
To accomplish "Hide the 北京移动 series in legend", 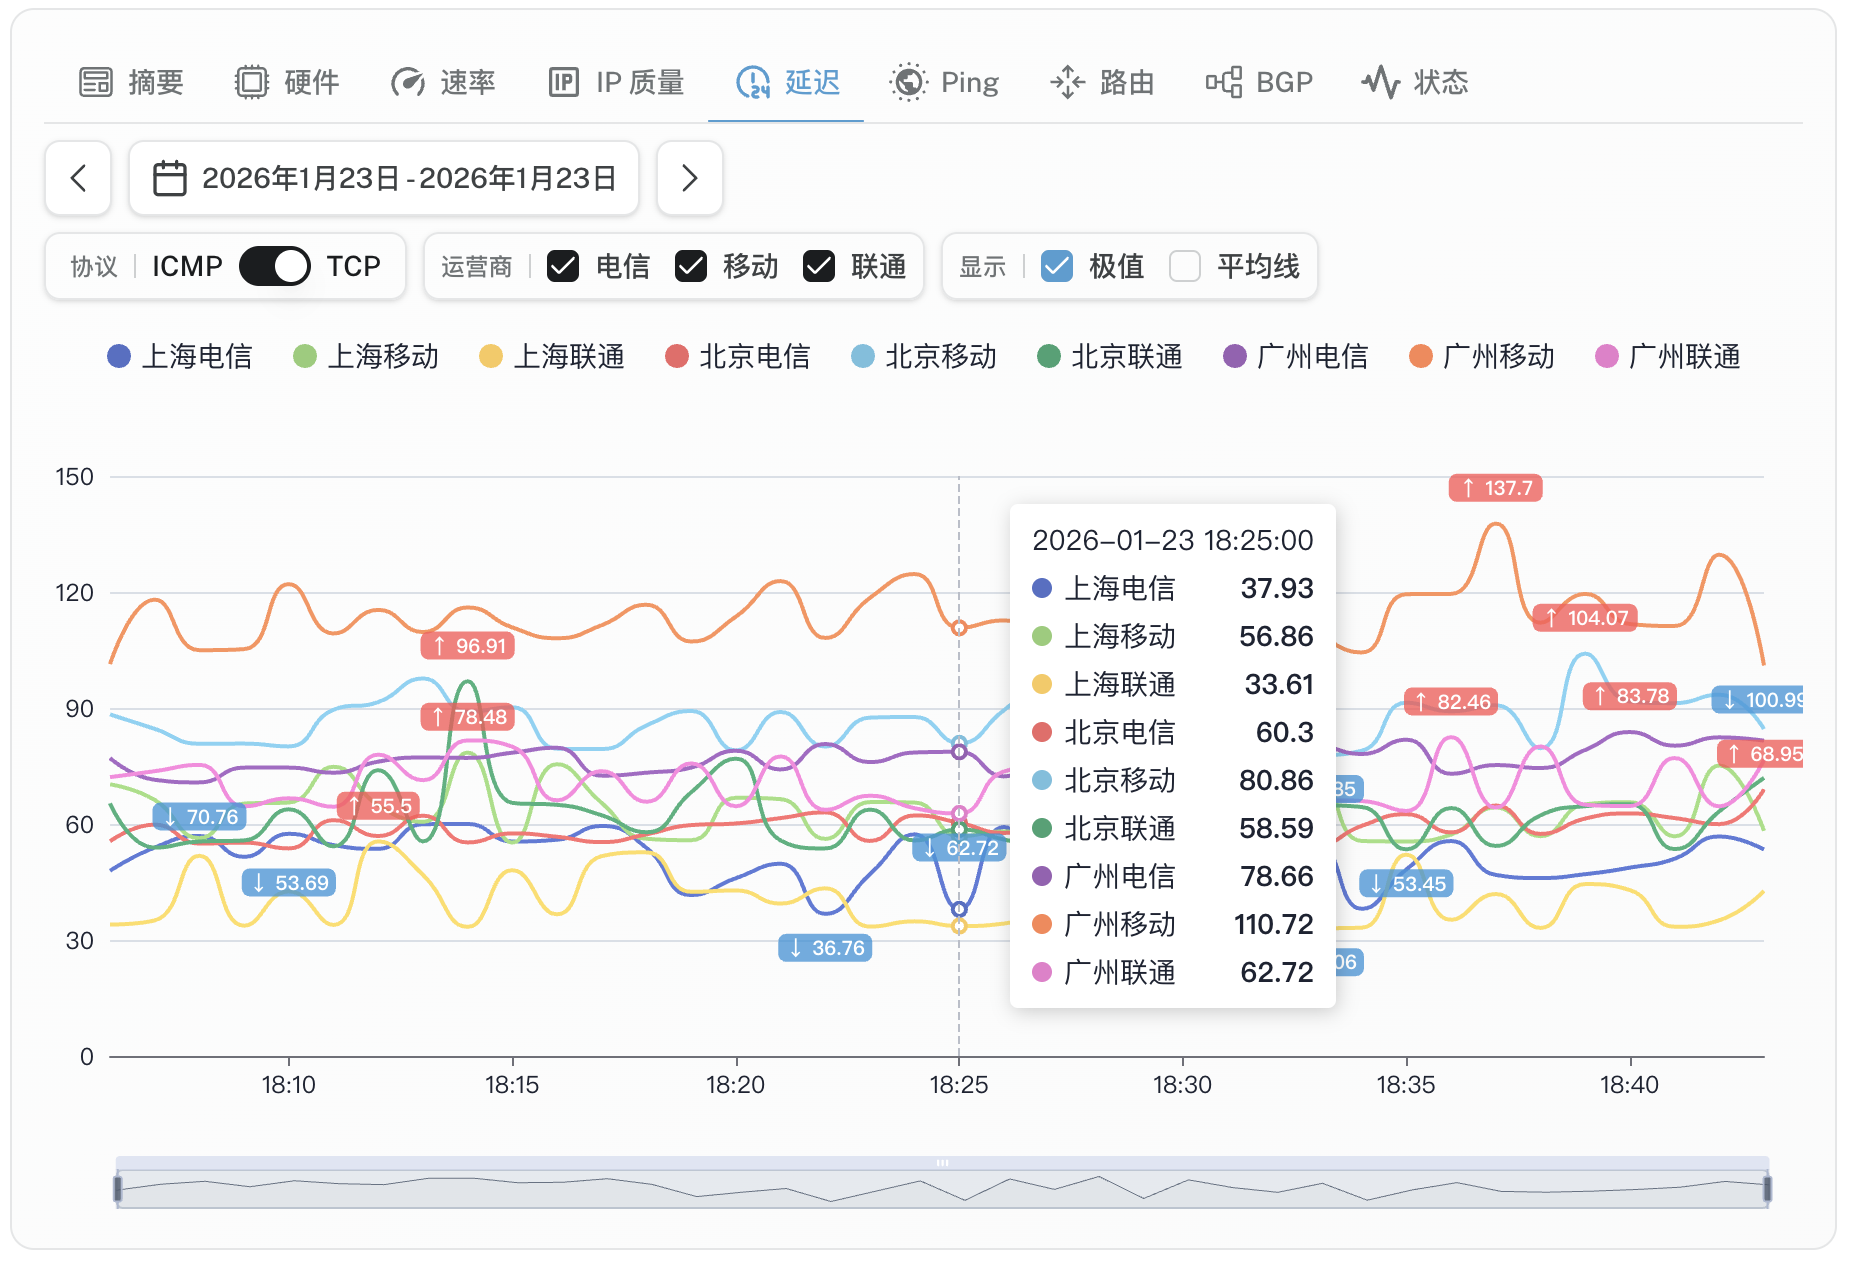I will pyautogui.click(x=924, y=356).
